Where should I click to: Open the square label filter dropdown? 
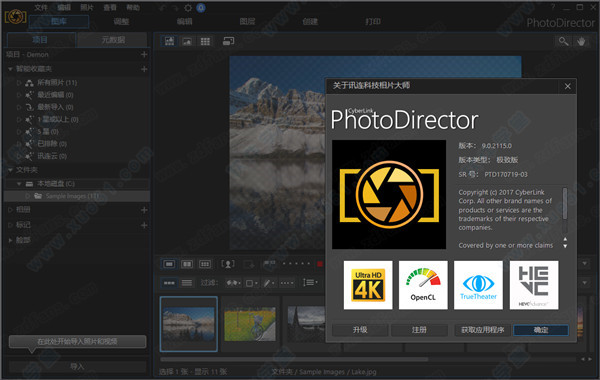(251, 283)
